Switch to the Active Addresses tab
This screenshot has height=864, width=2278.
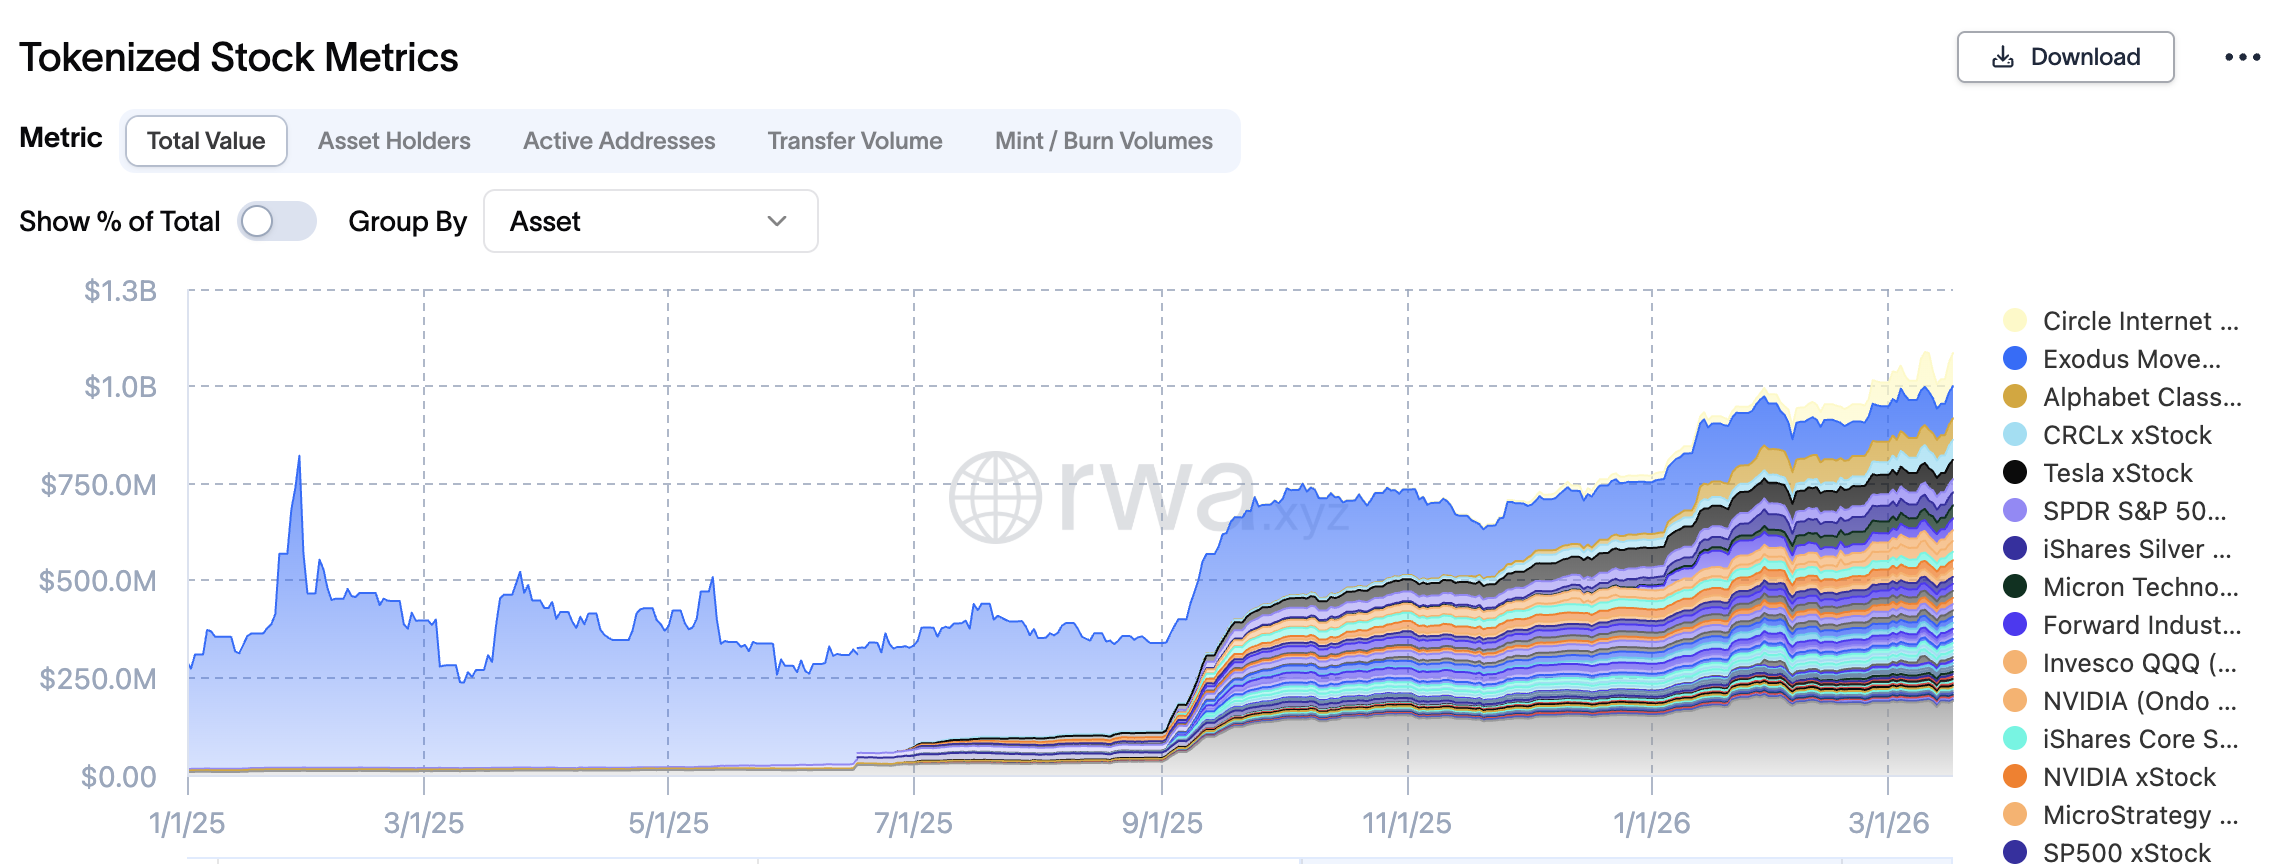tap(619, 141)
